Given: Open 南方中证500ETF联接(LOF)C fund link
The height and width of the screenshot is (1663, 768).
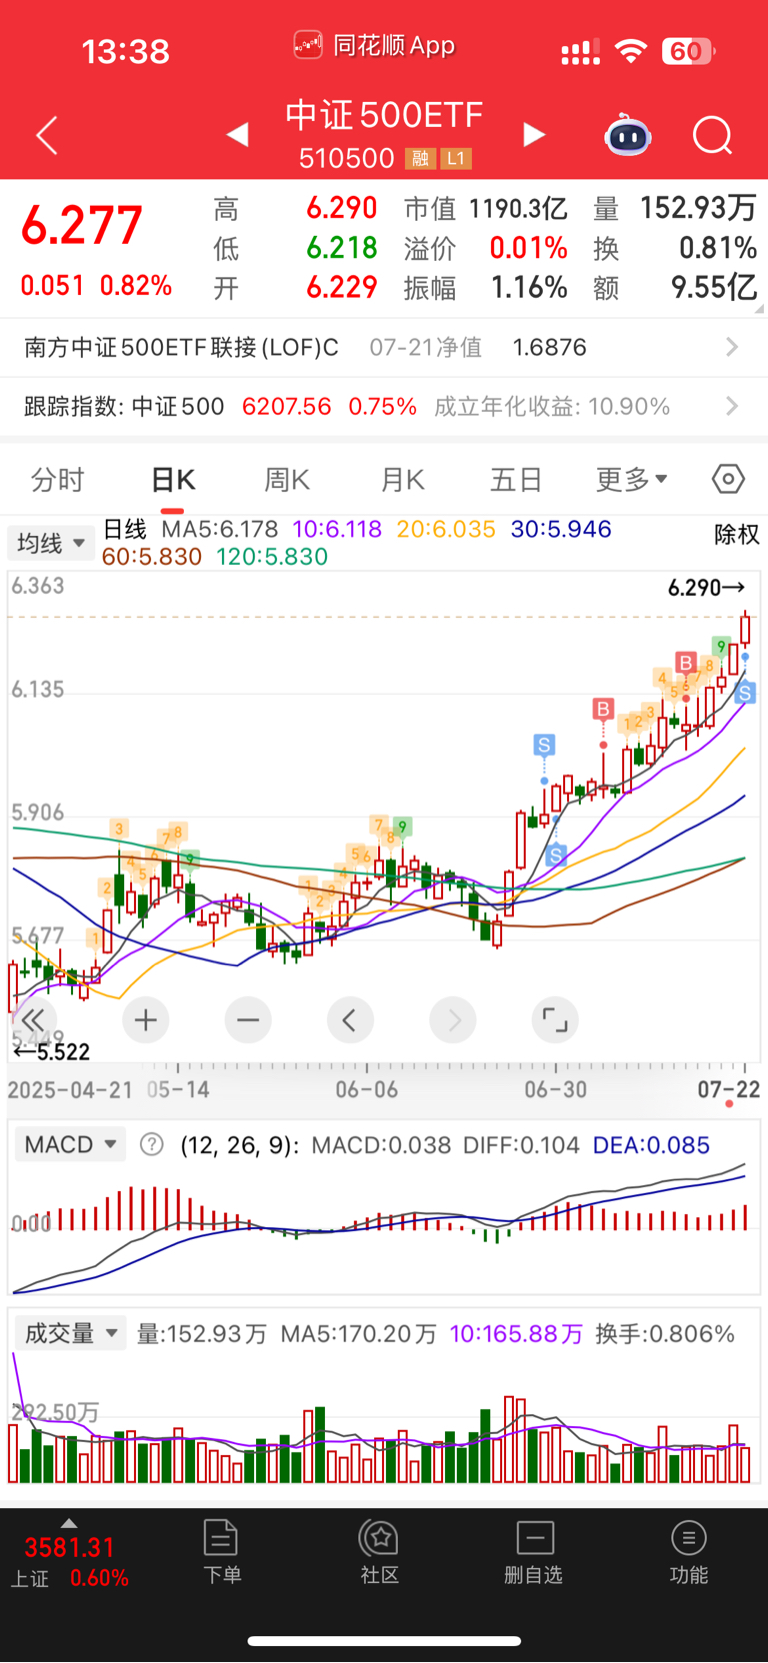Looking at the screenshot, I should pyautogui.click(x=181, y=347).
